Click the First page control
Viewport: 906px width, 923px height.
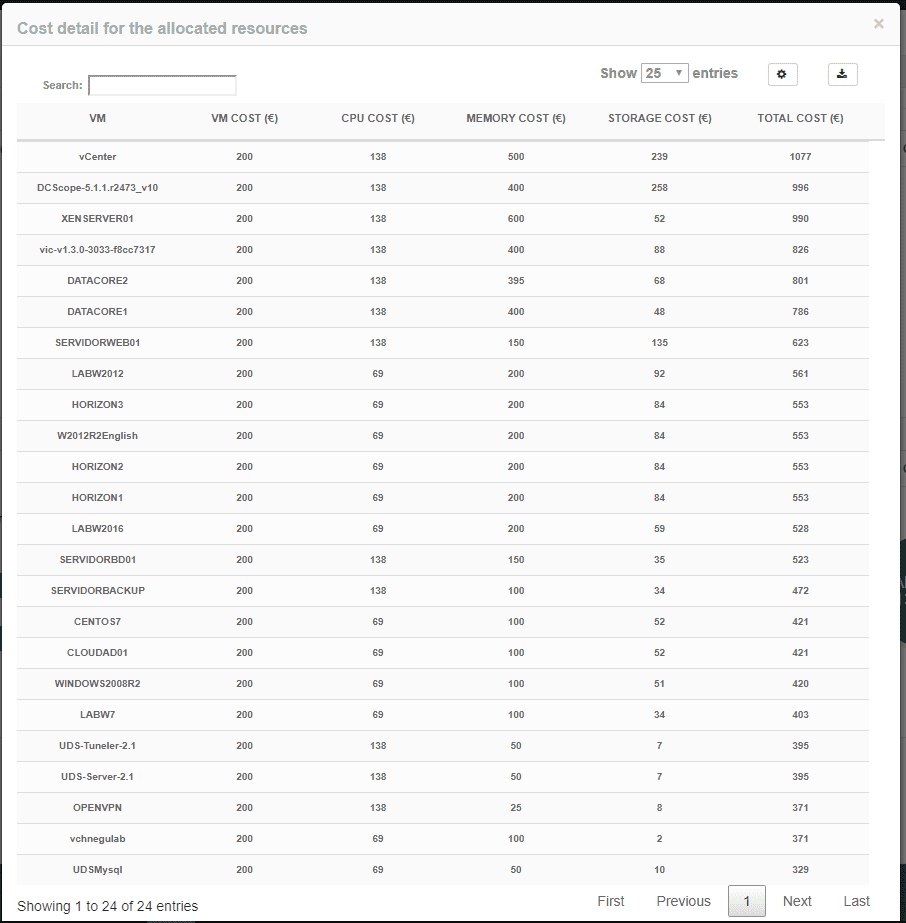[x=610, y=901]
